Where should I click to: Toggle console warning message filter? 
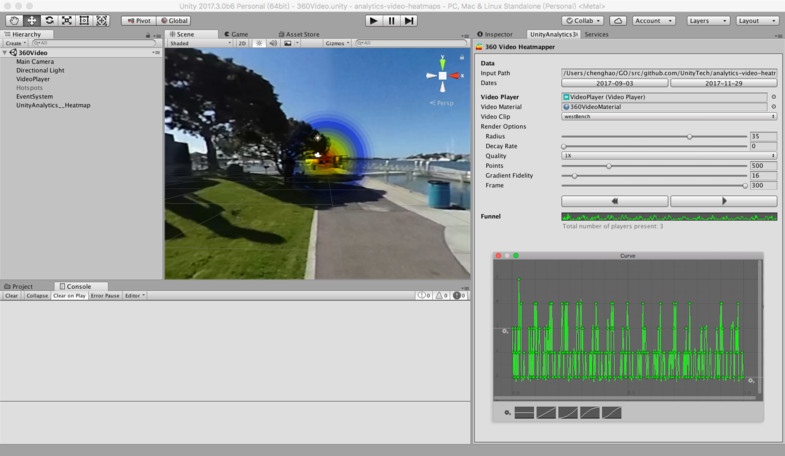442,296
